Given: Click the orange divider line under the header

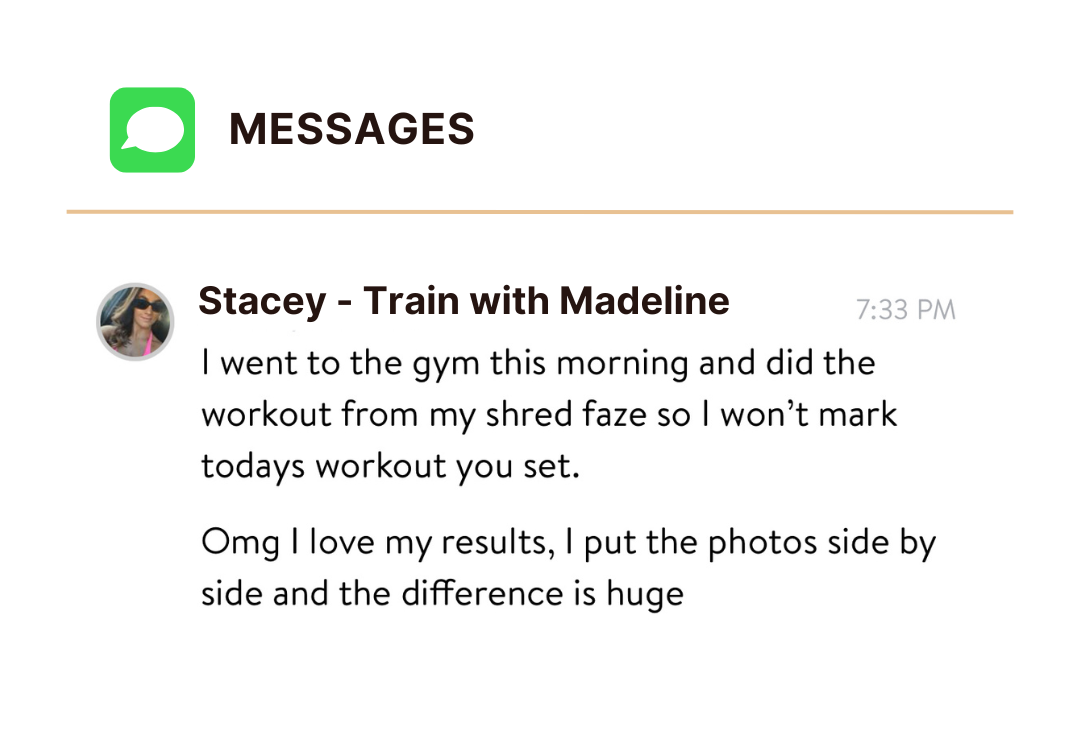Looking at the screenshot, I should pos(539,212).
